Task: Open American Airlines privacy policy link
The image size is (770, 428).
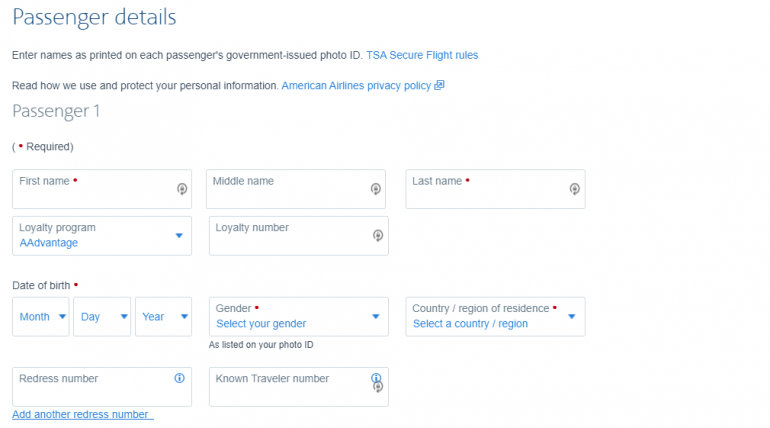Action: [356, 86]
